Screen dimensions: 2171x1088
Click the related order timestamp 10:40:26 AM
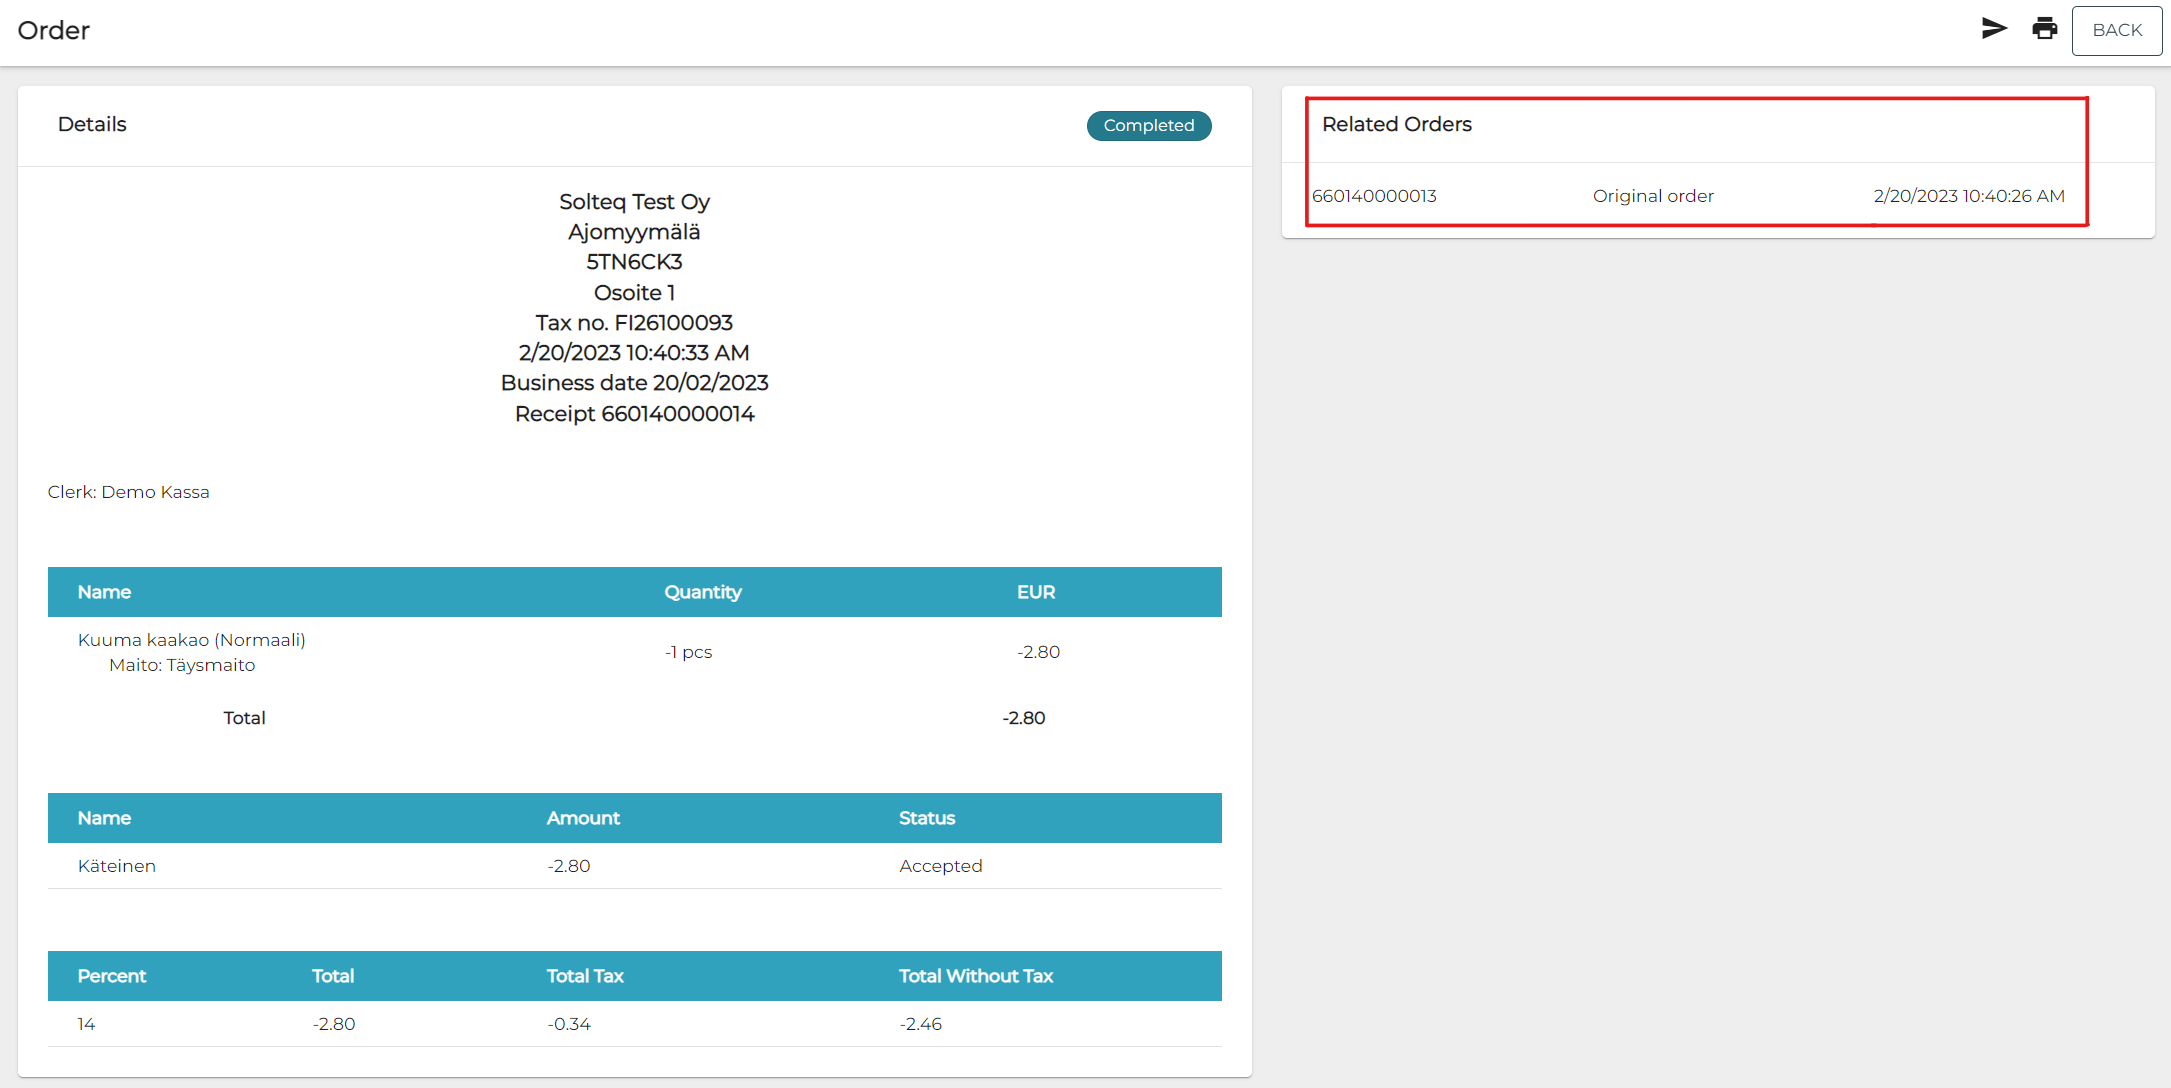(x=1968, y=196)
